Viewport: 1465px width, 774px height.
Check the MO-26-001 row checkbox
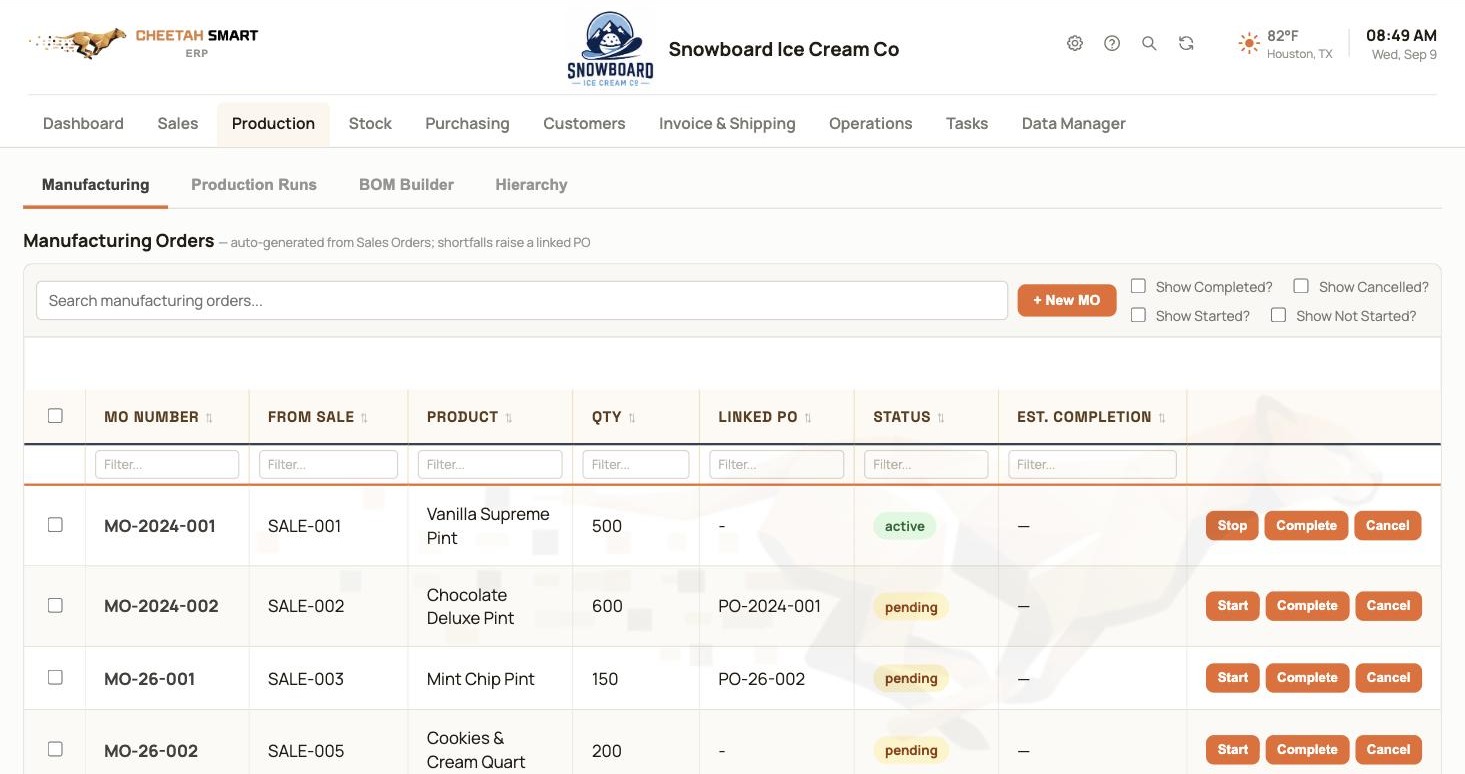coord(55,677)
